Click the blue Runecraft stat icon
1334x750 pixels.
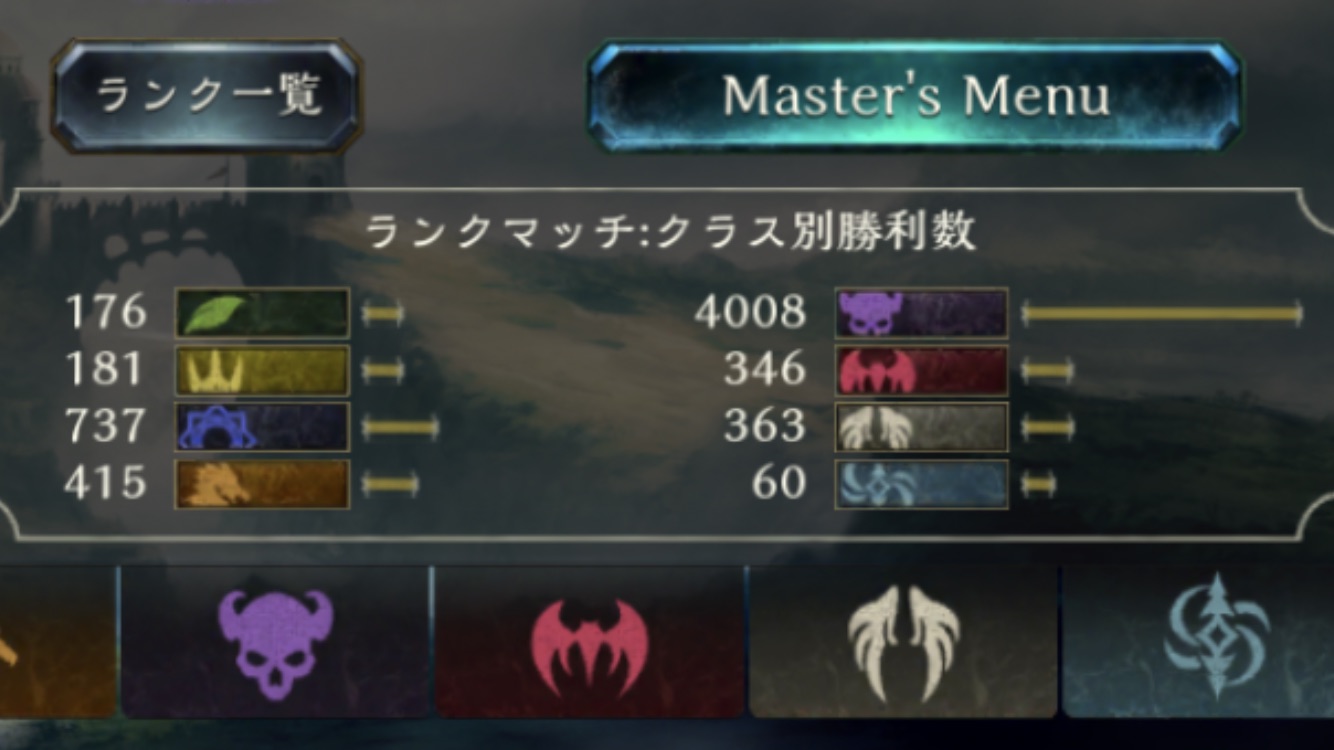(262, 427)
